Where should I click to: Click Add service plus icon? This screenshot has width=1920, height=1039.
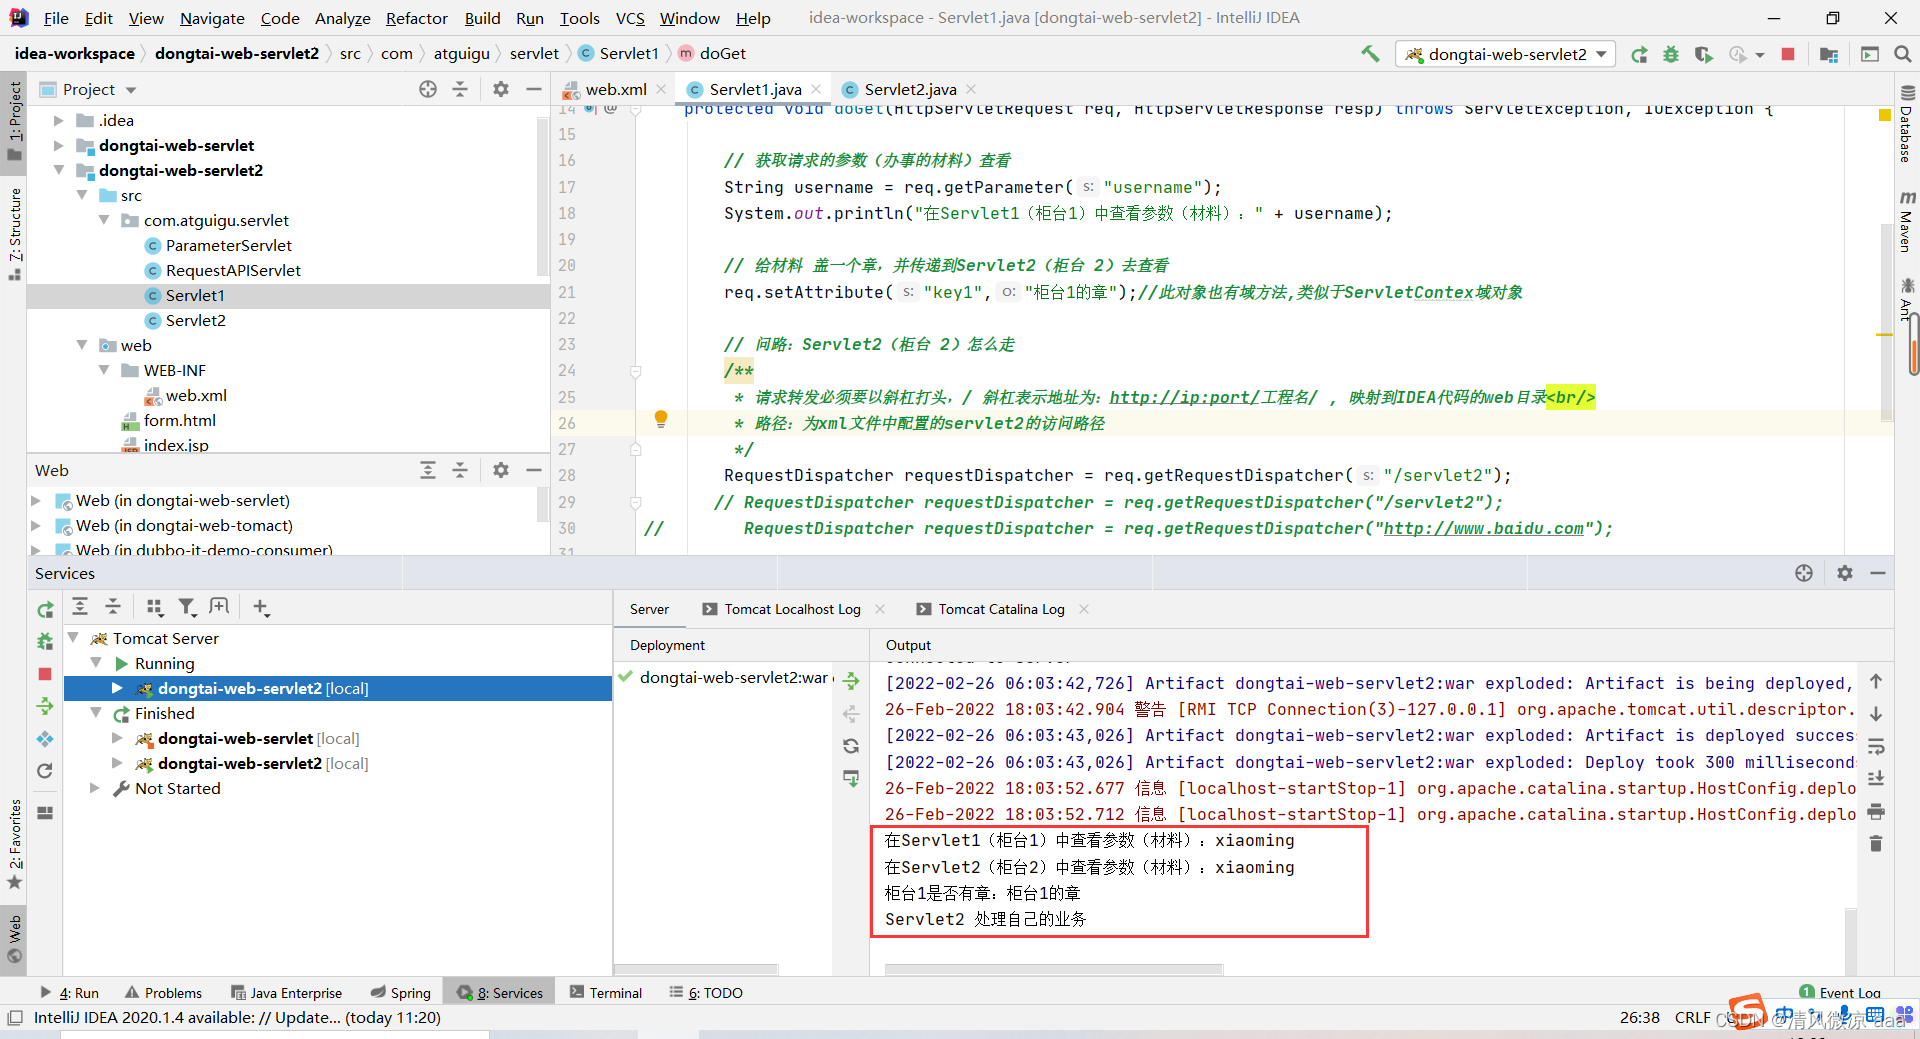point(261,607)
